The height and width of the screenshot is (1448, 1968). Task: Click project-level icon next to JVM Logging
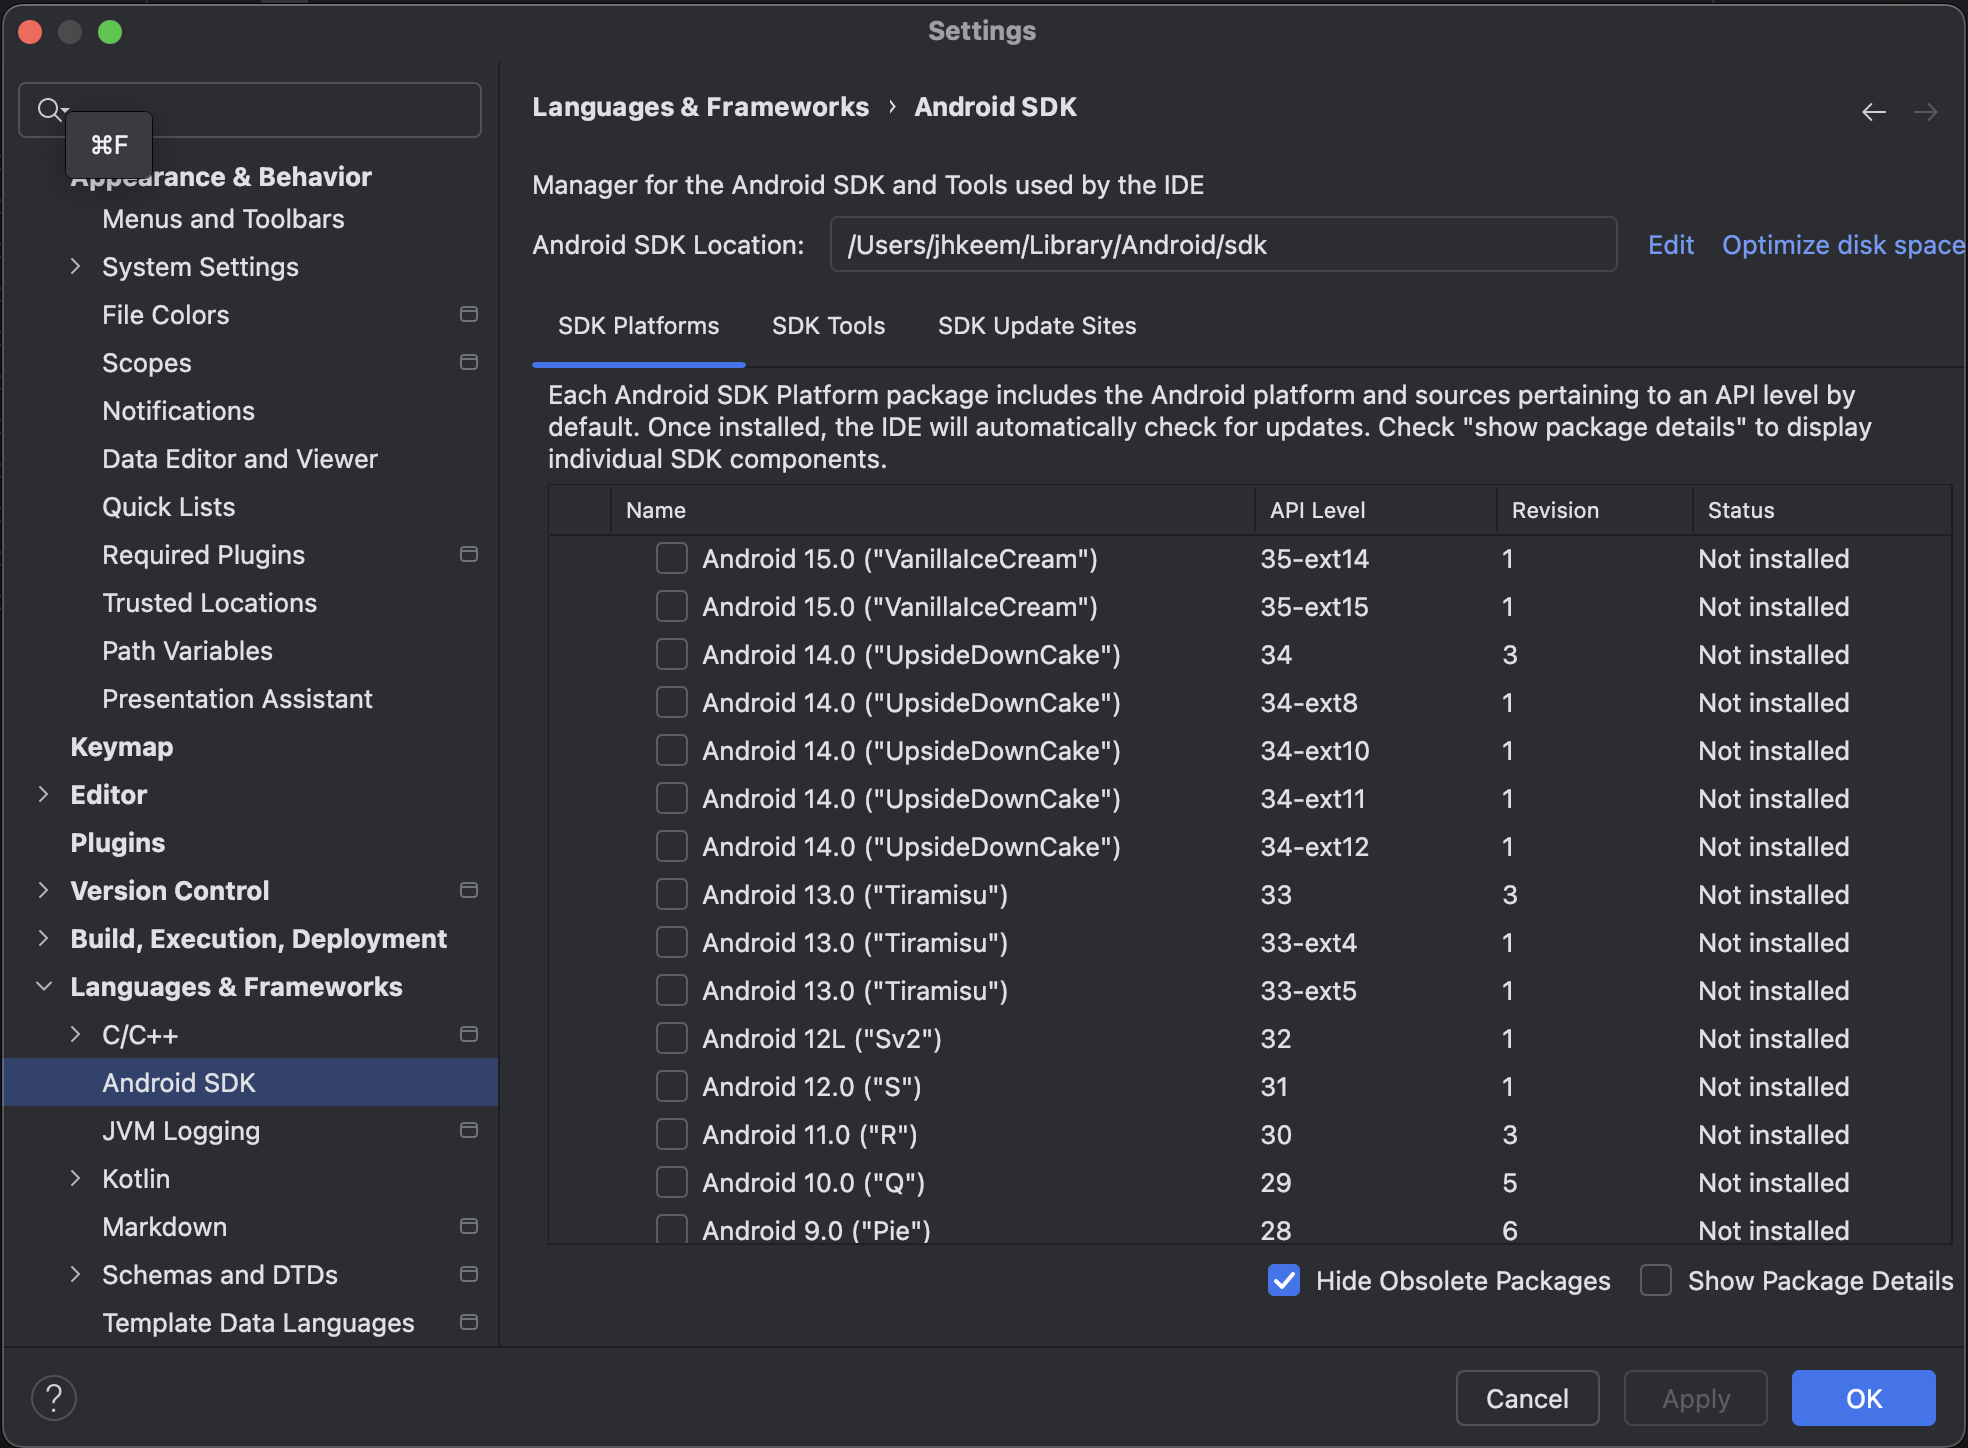coord(468,1131)
